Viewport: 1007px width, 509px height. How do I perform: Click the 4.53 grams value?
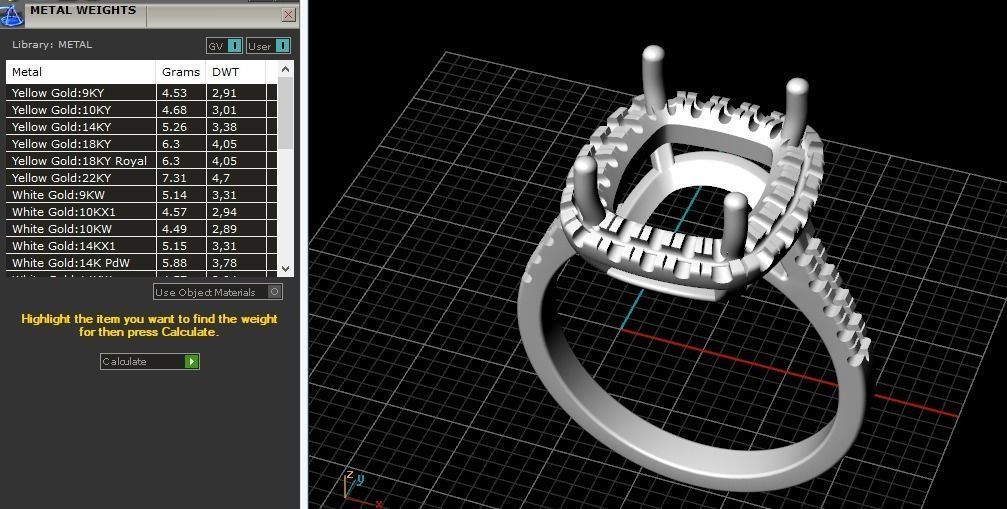[x=175, y=93]
